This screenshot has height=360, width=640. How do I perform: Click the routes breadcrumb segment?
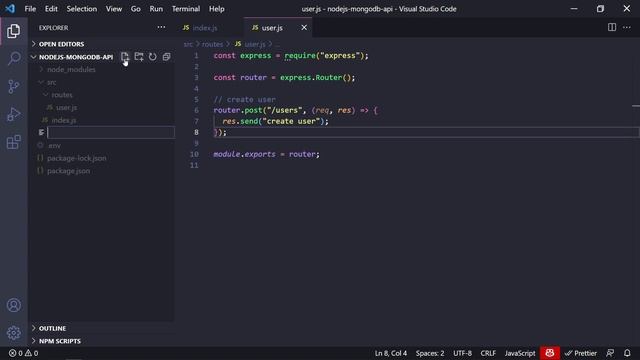click(x=212, y=44)
